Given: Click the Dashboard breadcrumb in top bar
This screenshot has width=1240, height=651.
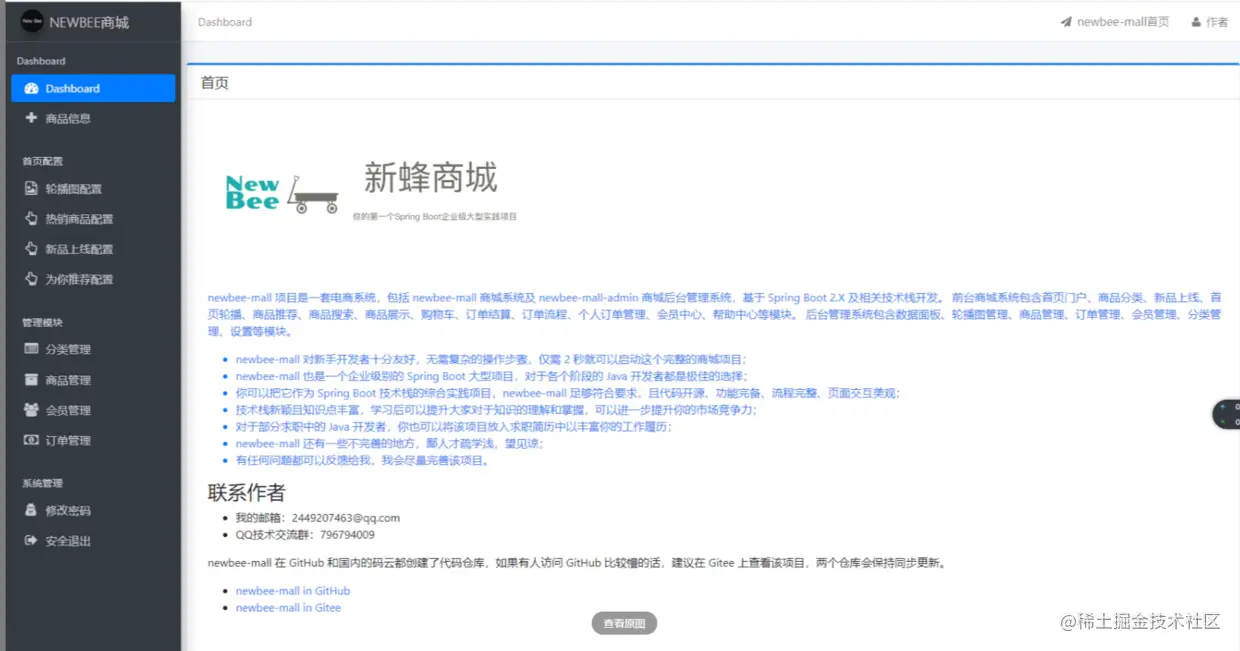Looking at the screenshot, I should coord(225,22).
